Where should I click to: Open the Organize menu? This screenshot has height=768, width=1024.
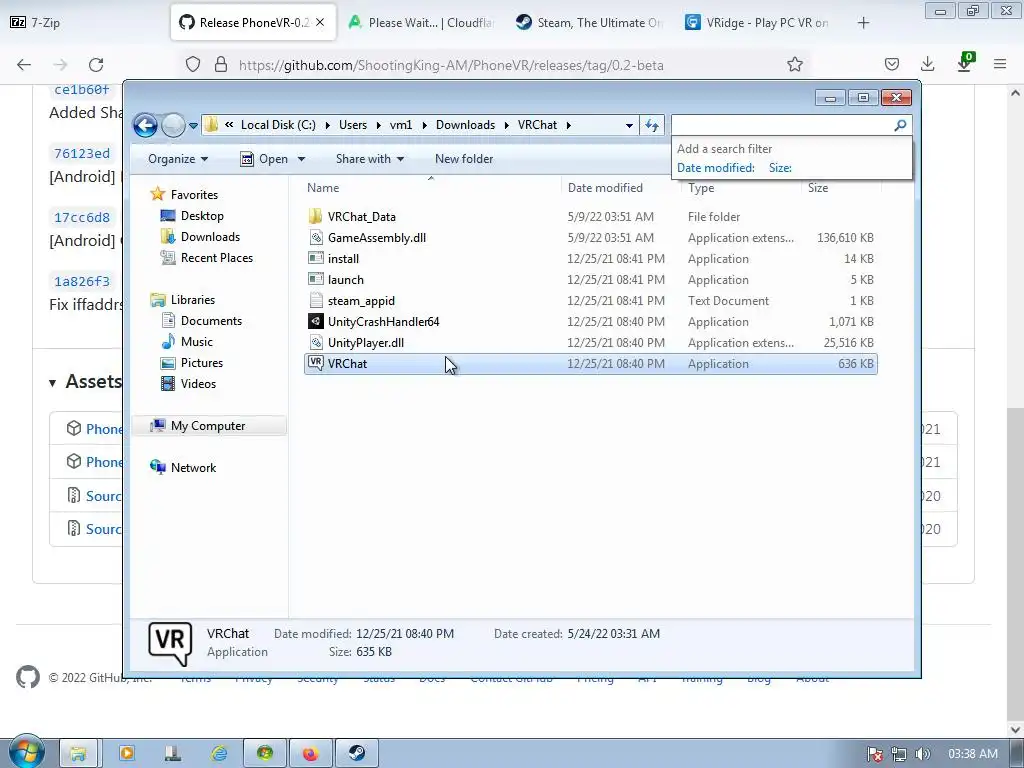tap(177, 159)
